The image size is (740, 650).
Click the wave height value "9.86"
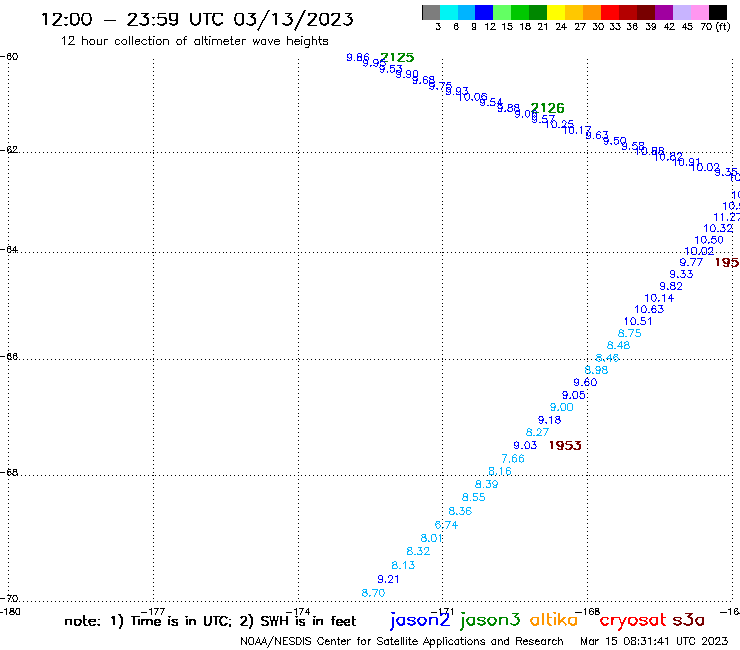(x=358, y=58)
